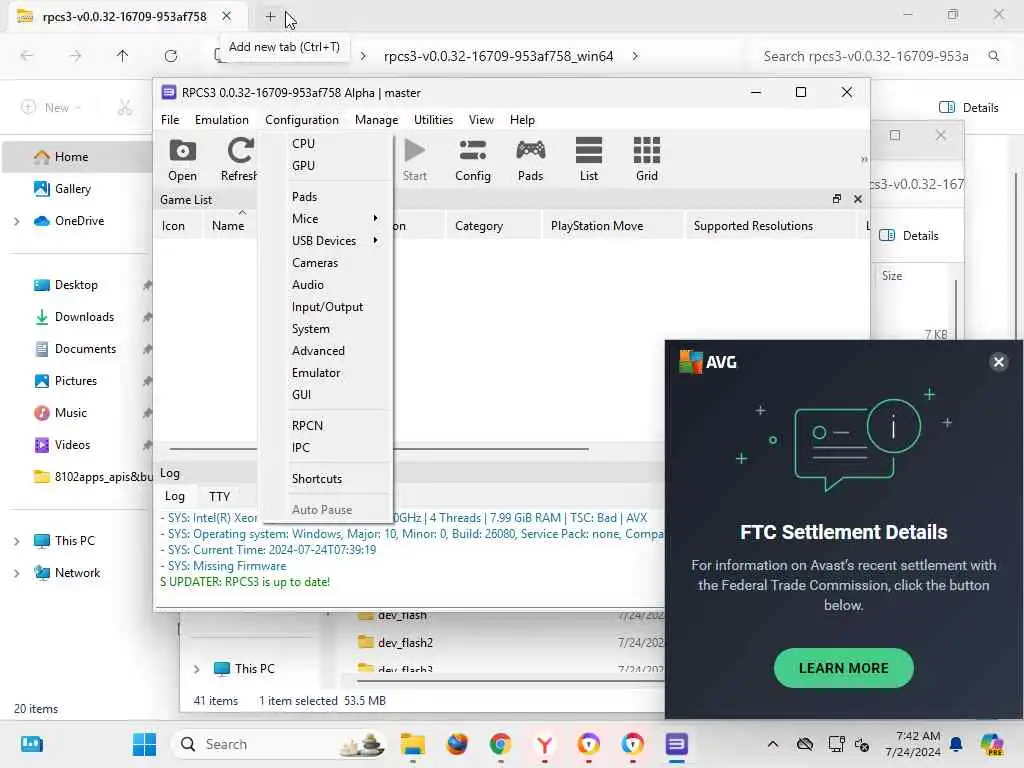
Task: Add new tab in File Explorer
Action: tap(270, 17)
